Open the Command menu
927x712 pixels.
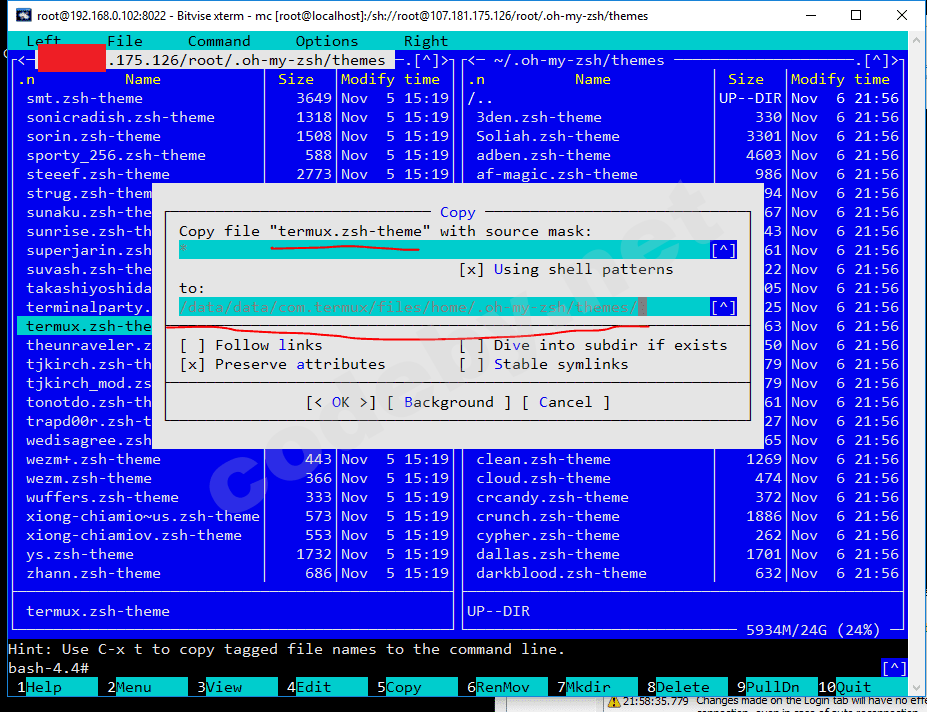coord(219,41)
